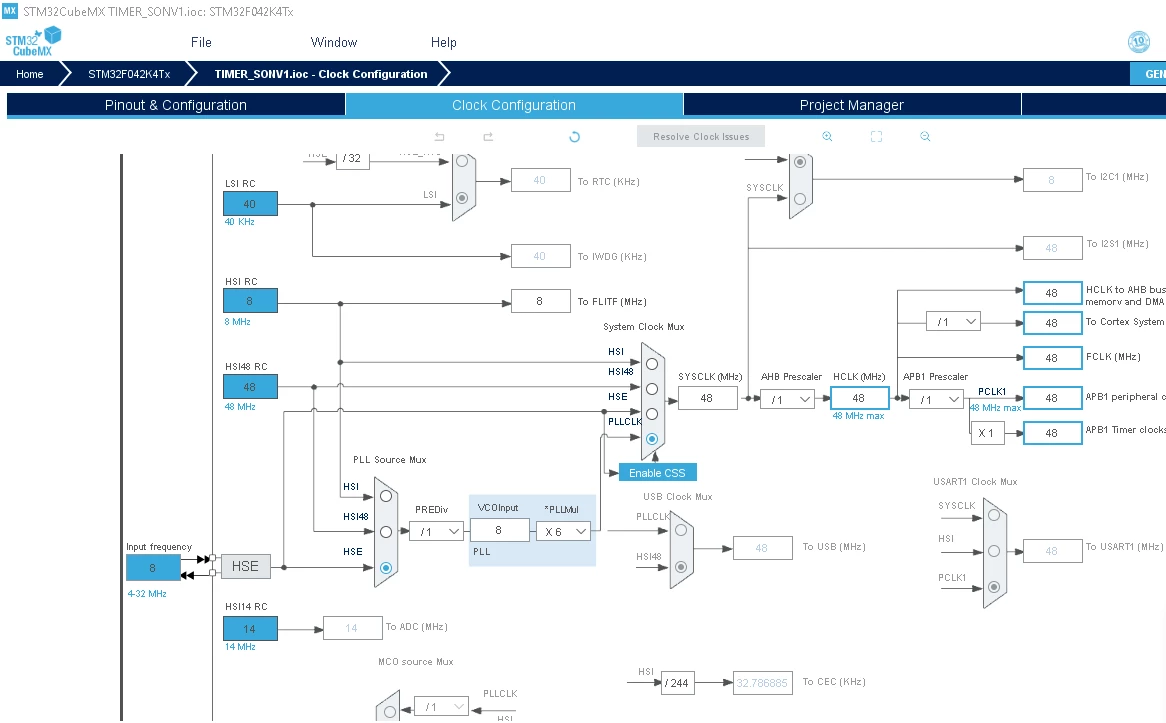Click the undo arrow icon in toolbar
This screenshot has width=1166, height=723.
pyautogui.click(x=439, y=137)
